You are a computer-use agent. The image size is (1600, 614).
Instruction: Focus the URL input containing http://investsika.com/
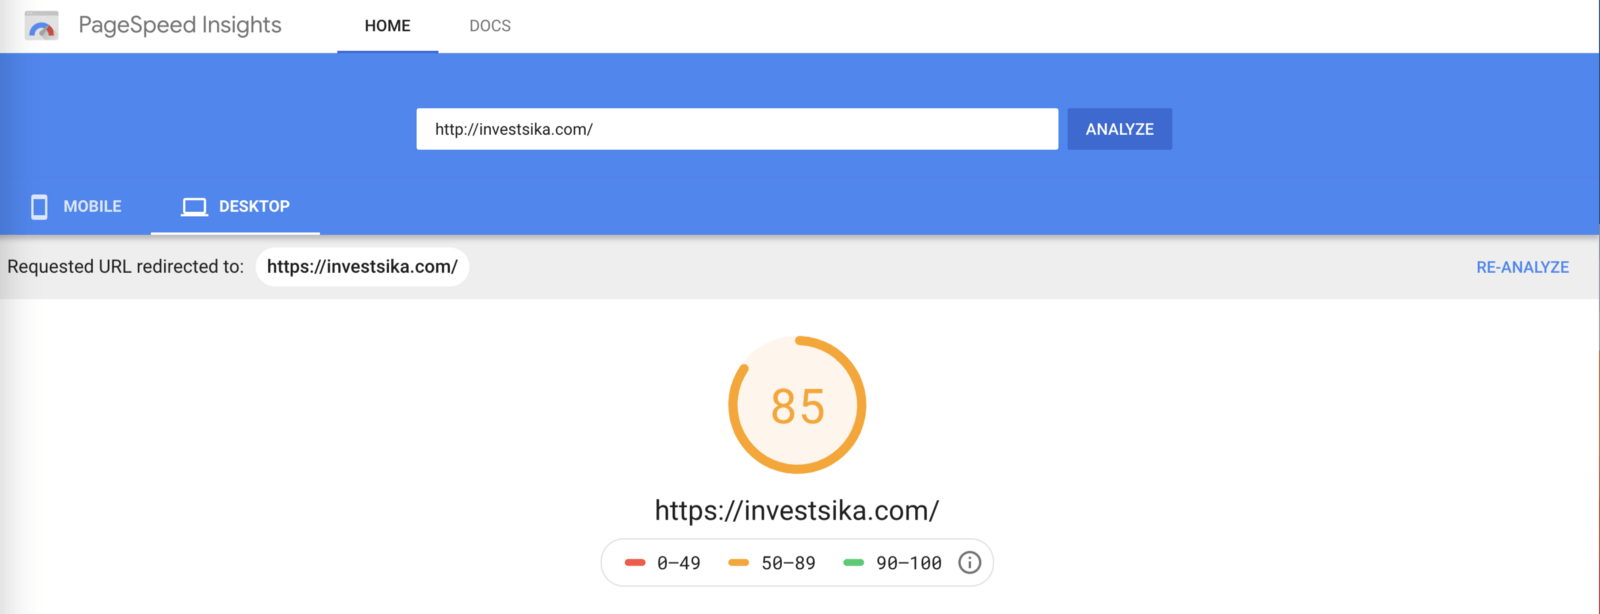pos(737,129)
